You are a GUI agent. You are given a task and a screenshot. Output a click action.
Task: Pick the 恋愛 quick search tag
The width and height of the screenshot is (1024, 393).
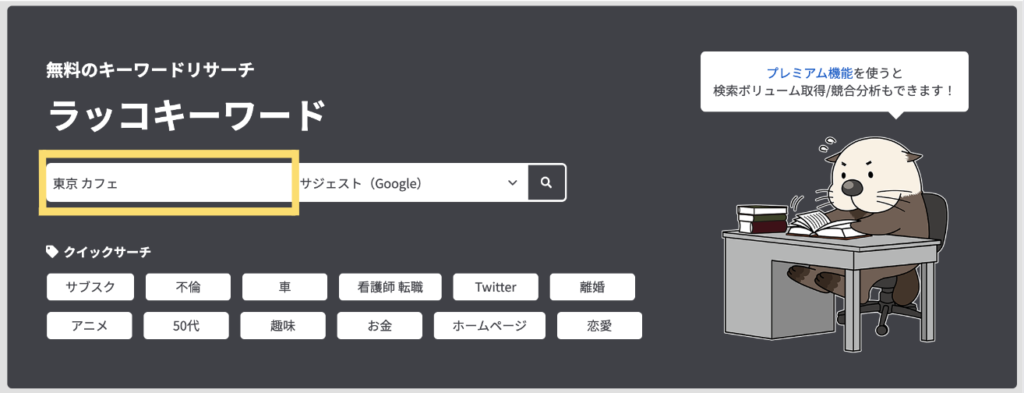pos(600,326)
